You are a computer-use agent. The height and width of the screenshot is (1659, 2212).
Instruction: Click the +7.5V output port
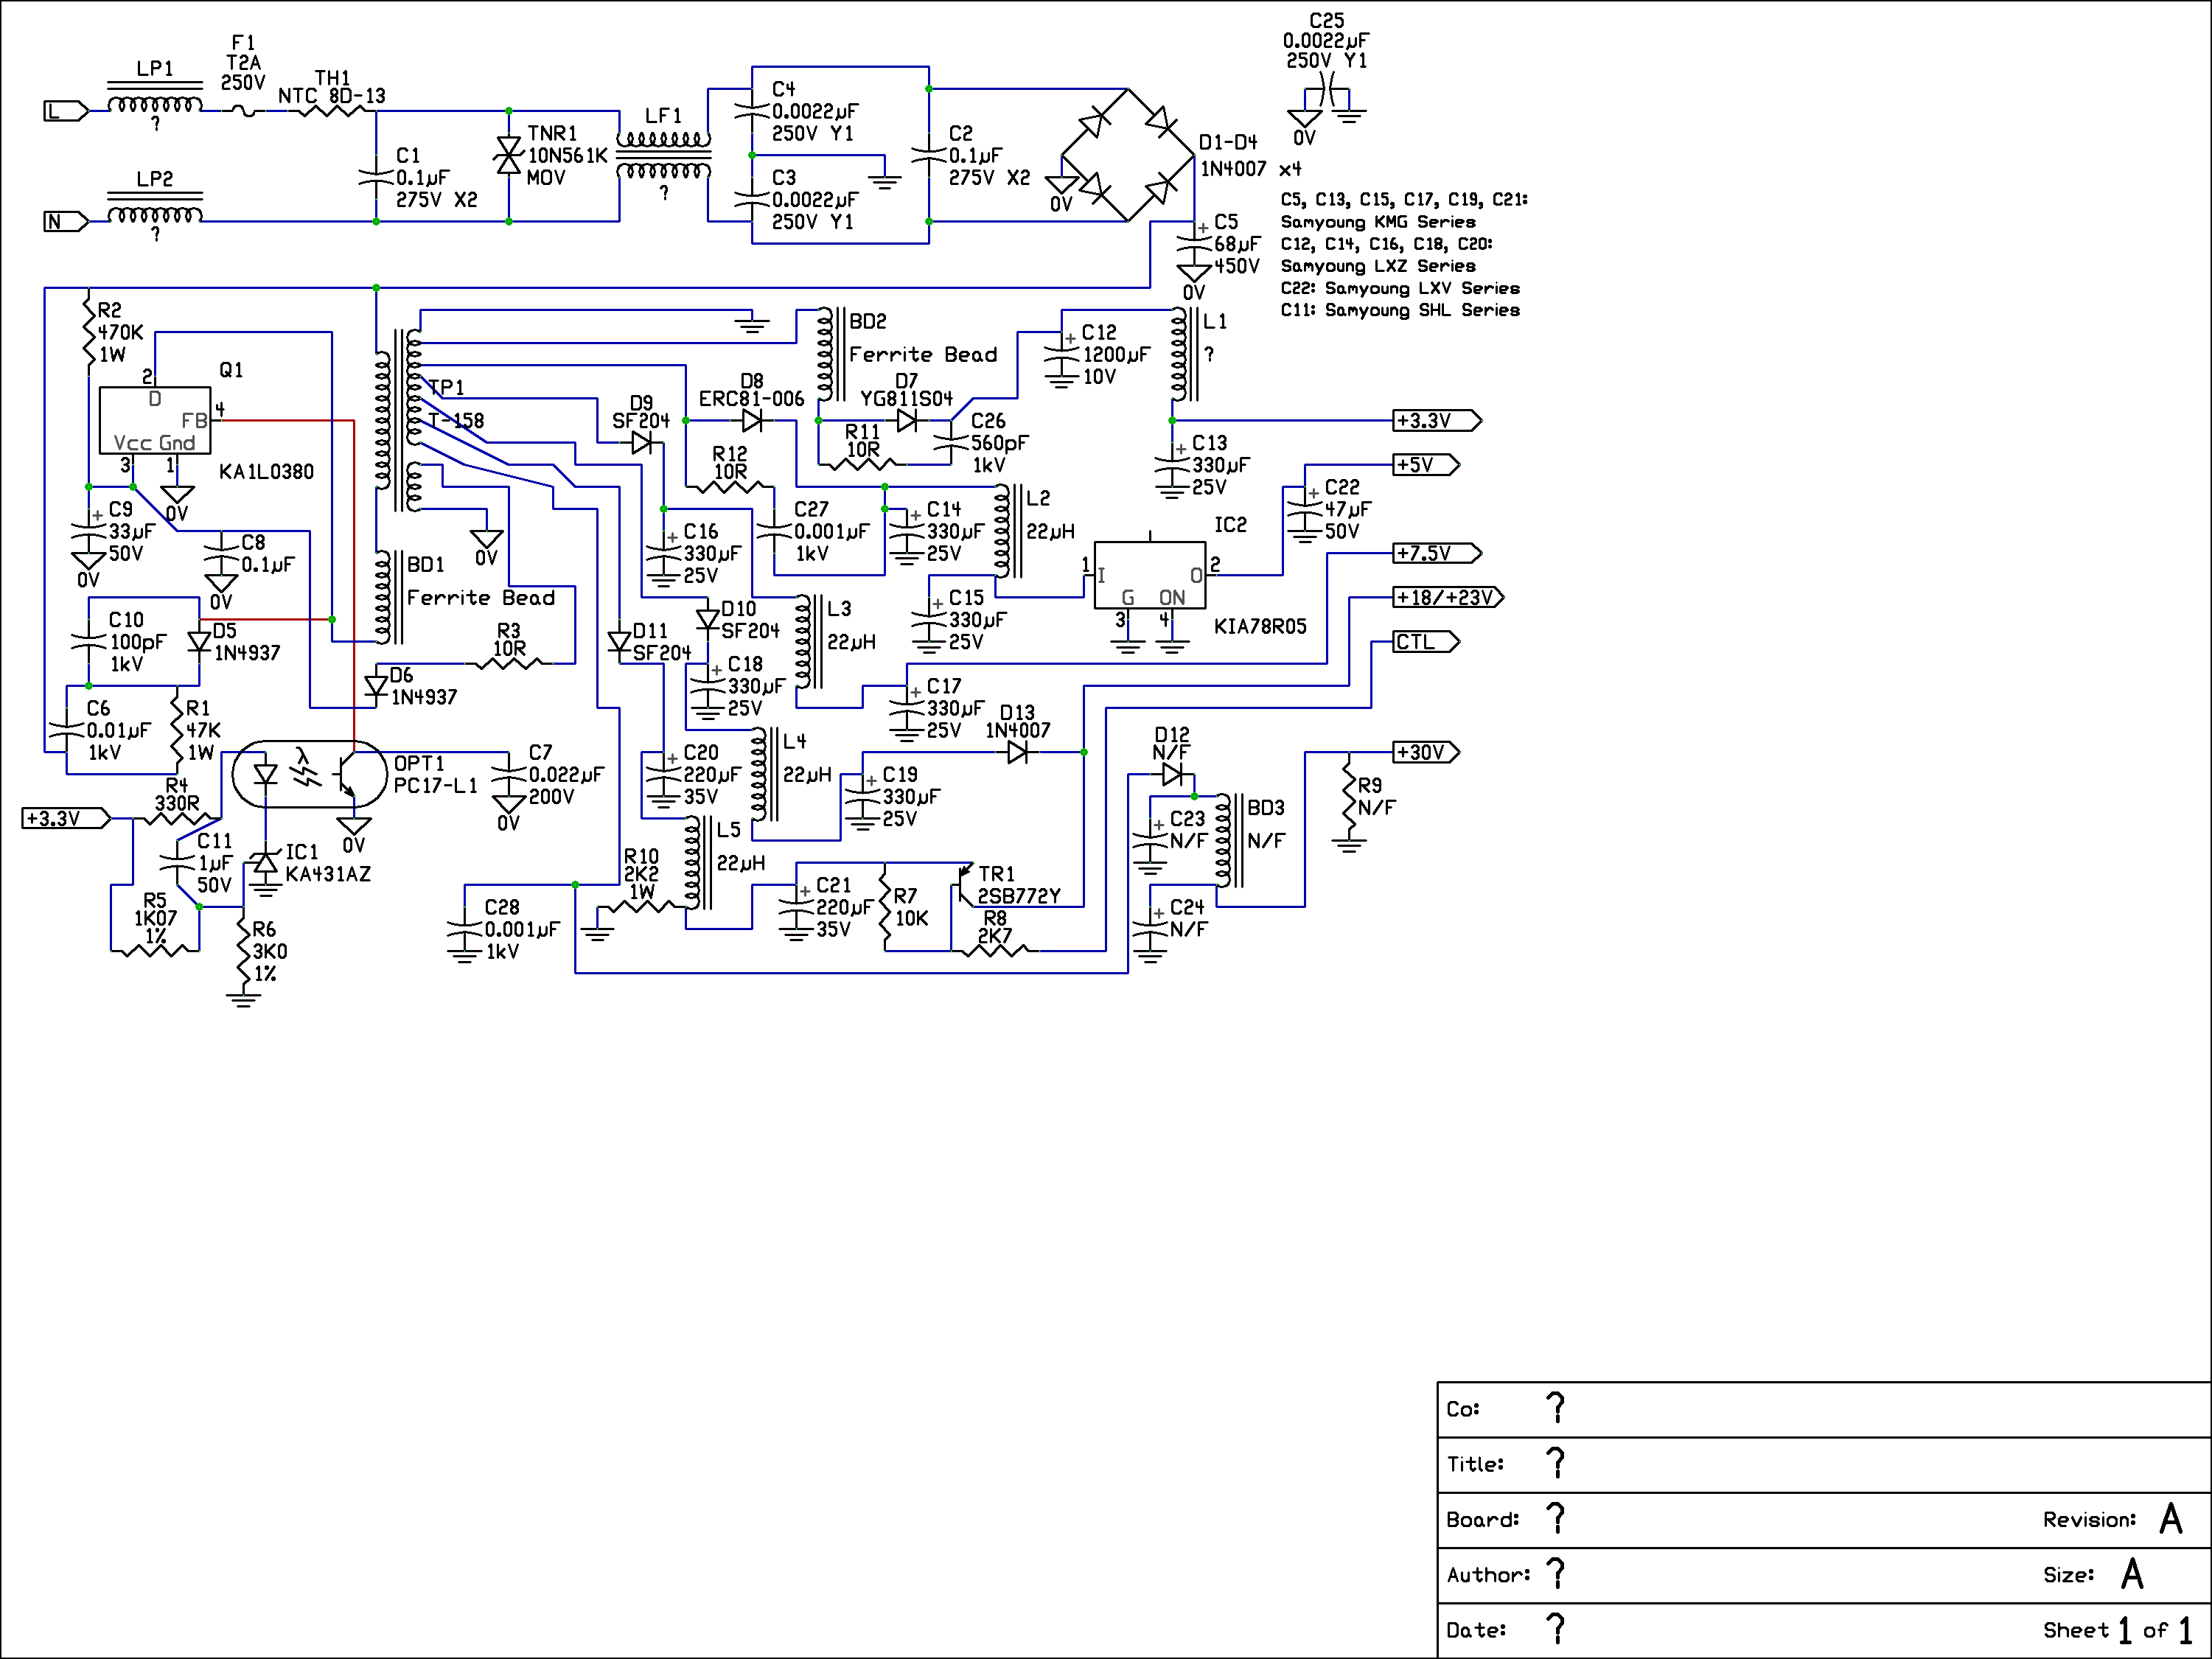[1437, 553]
